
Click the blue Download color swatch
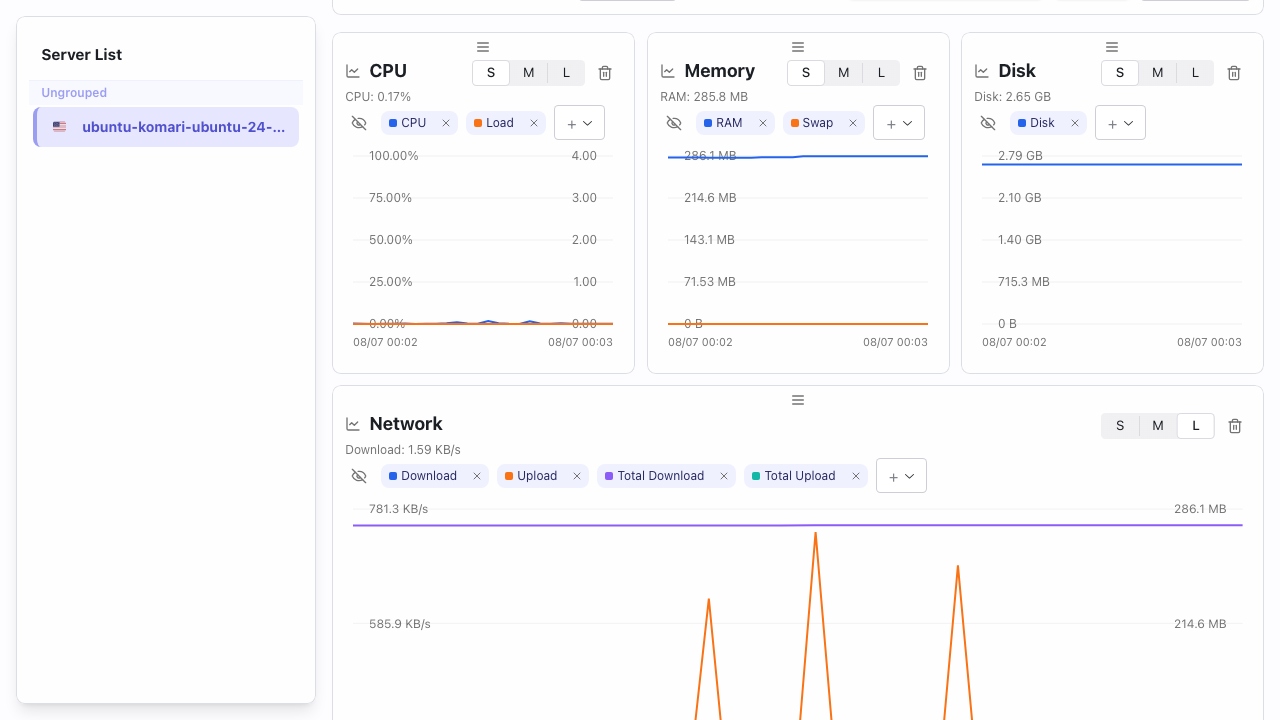tap(393, 476)
